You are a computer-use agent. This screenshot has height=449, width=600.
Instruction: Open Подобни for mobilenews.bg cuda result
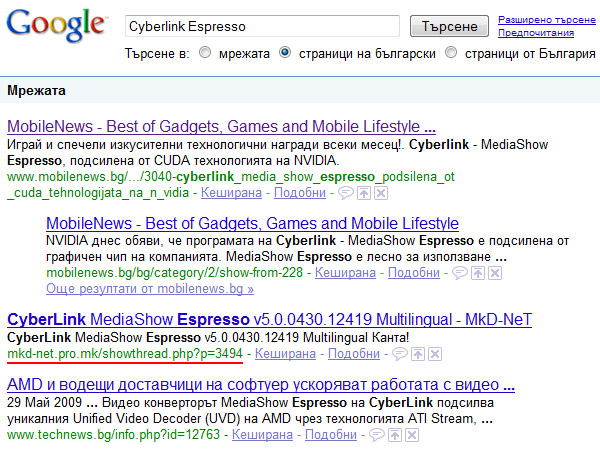tap(300, 193)
